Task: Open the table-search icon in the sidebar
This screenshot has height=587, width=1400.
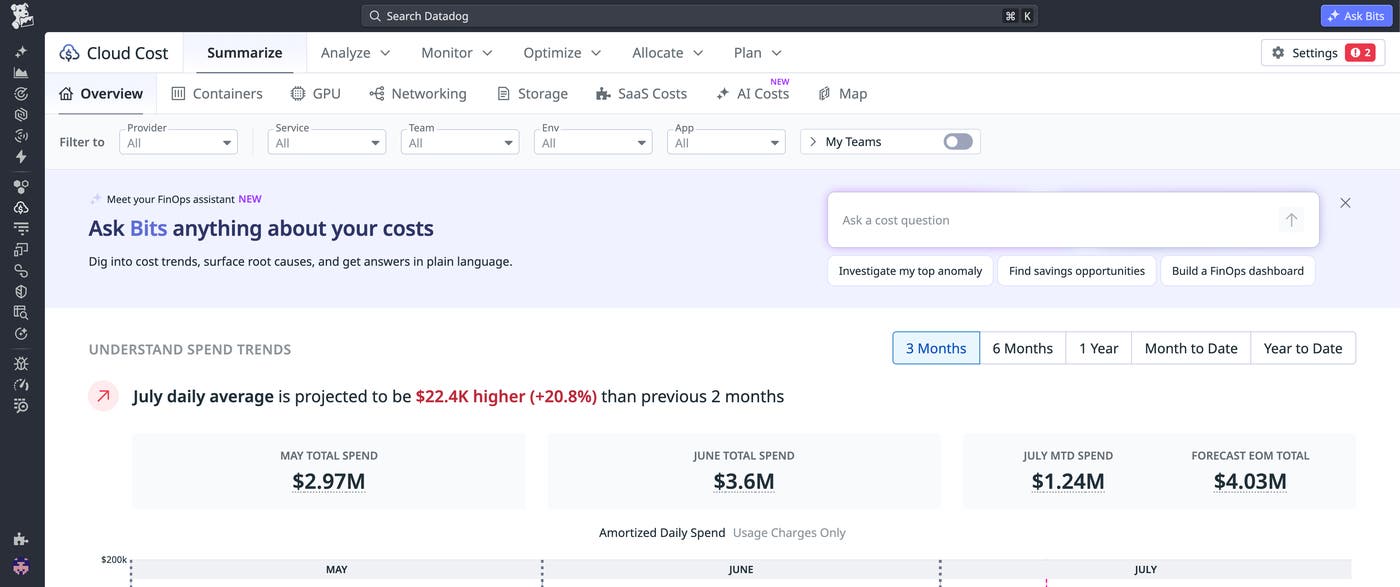Action: click(21, 312)
